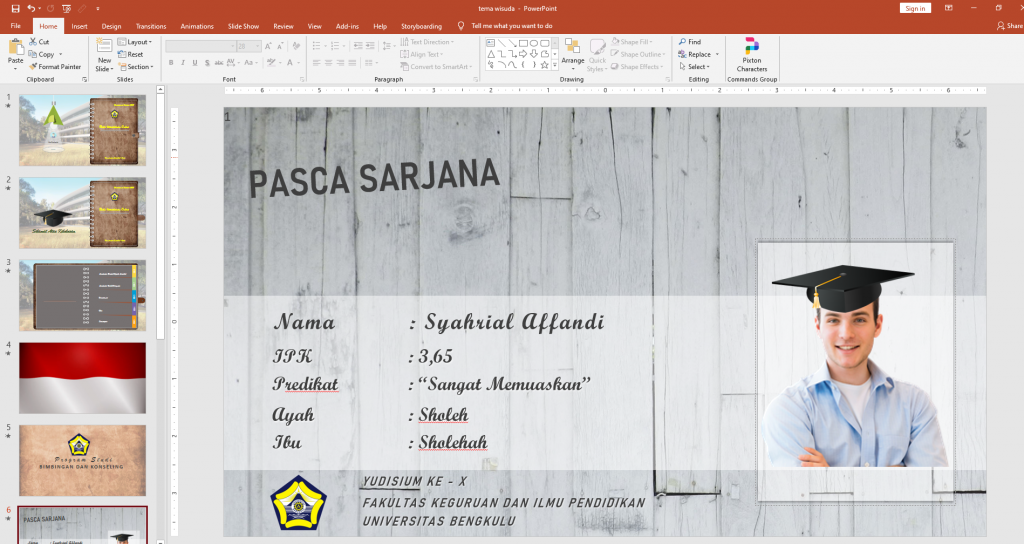This screenshot has width=1024, height=544.
Task: Open the Section dropdown
Action: click(136, 67)
